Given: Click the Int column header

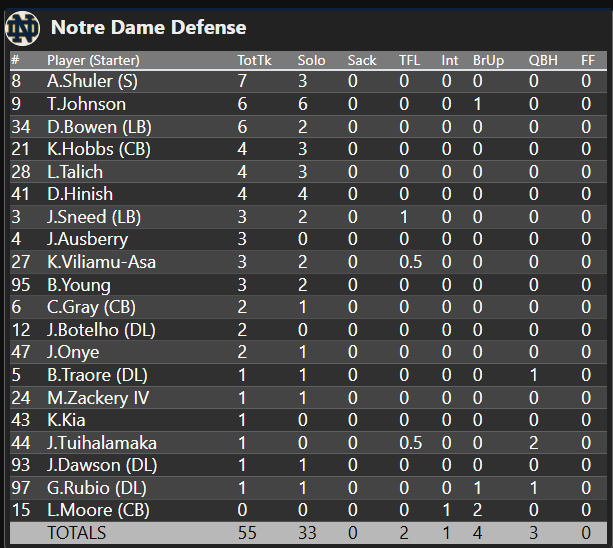Looking at the screenshot, I should click(450, 60).
